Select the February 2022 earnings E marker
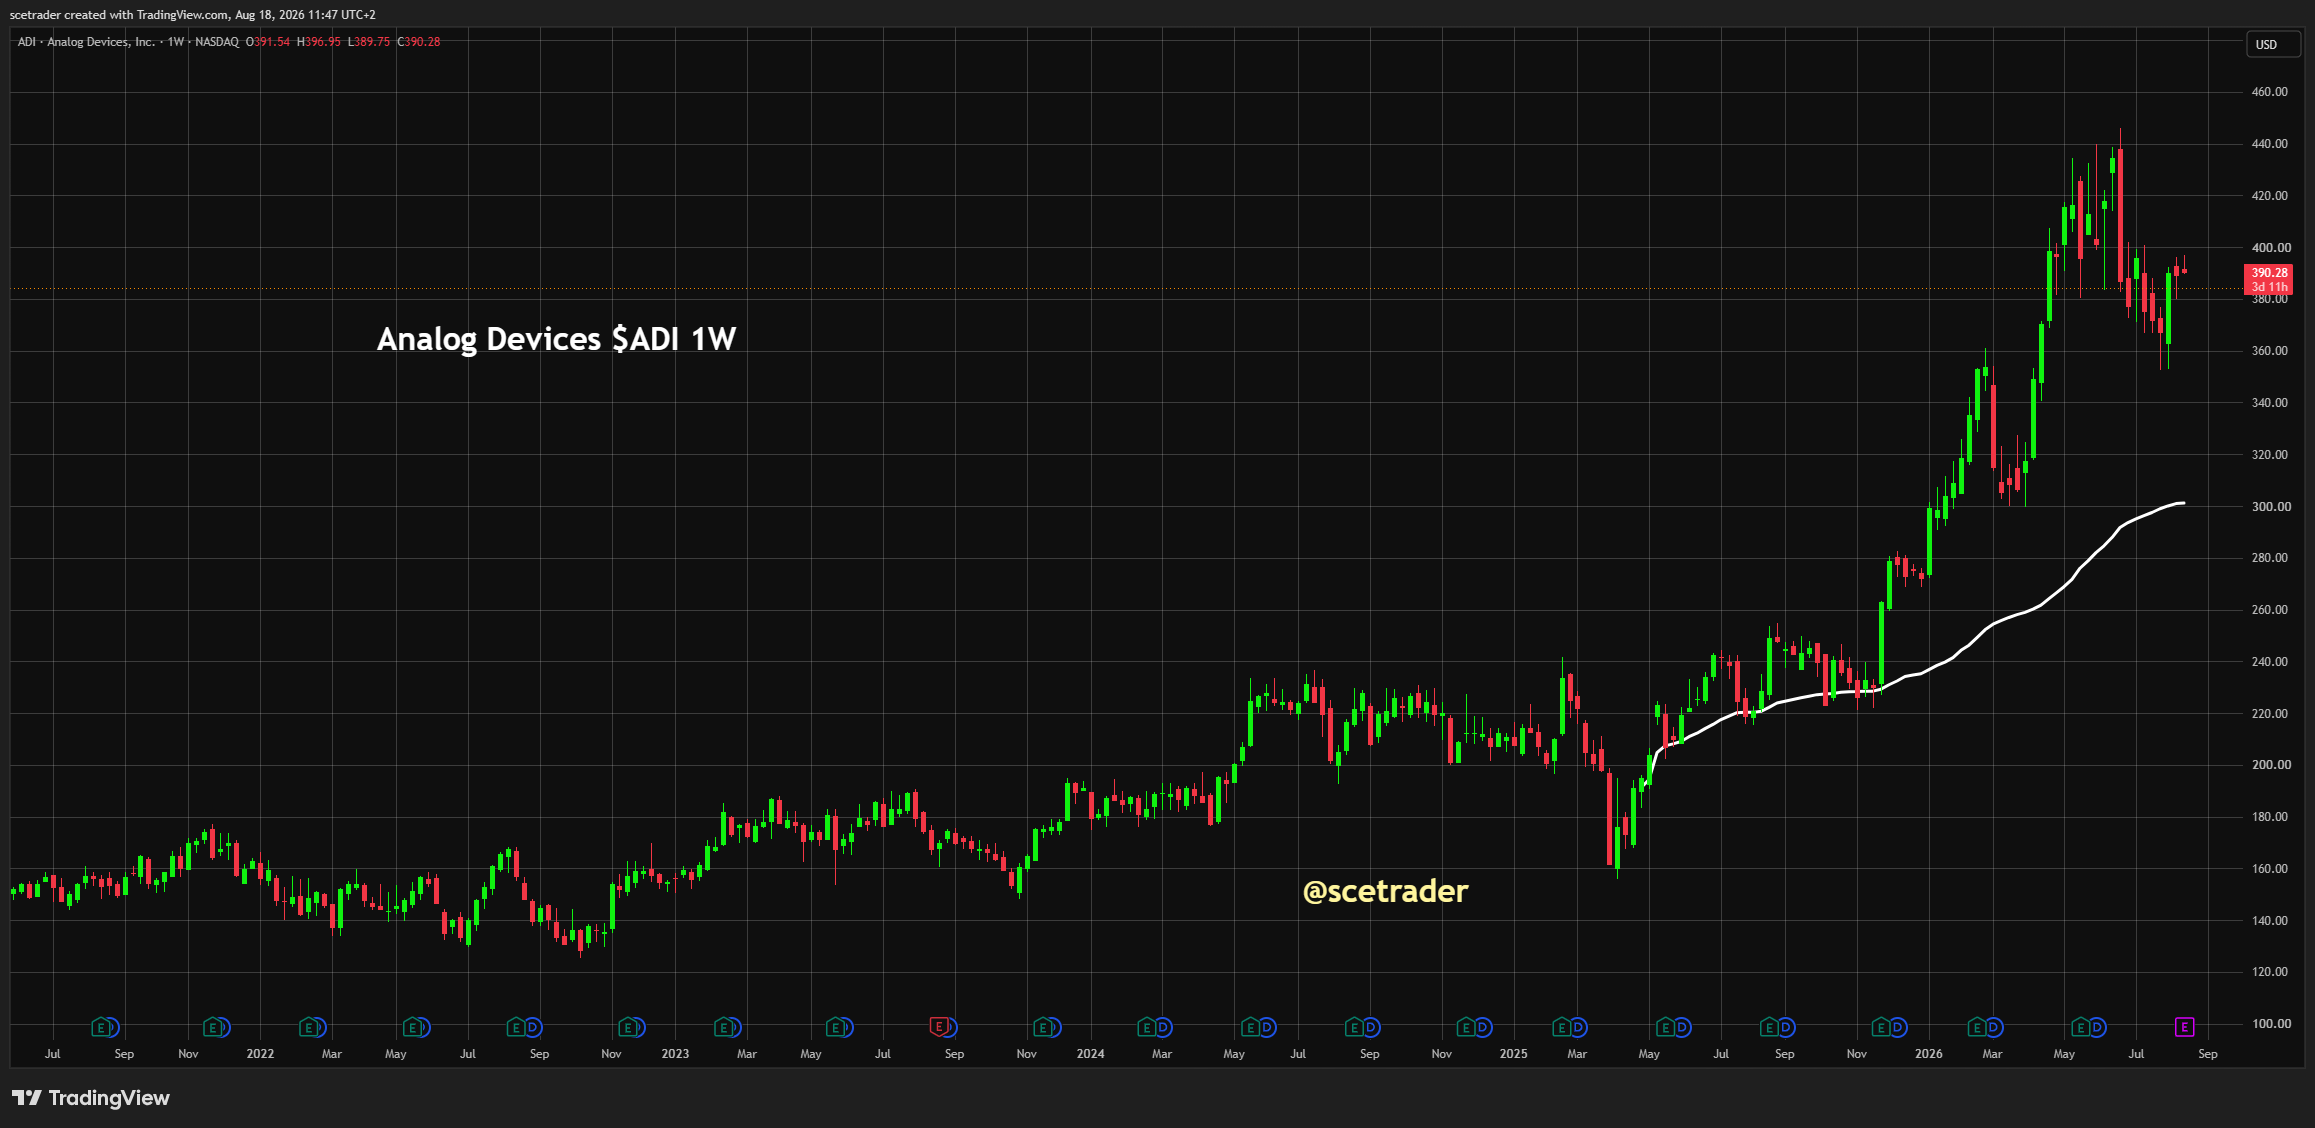Viewport: 2315px width, 1128px height. 309,1027
